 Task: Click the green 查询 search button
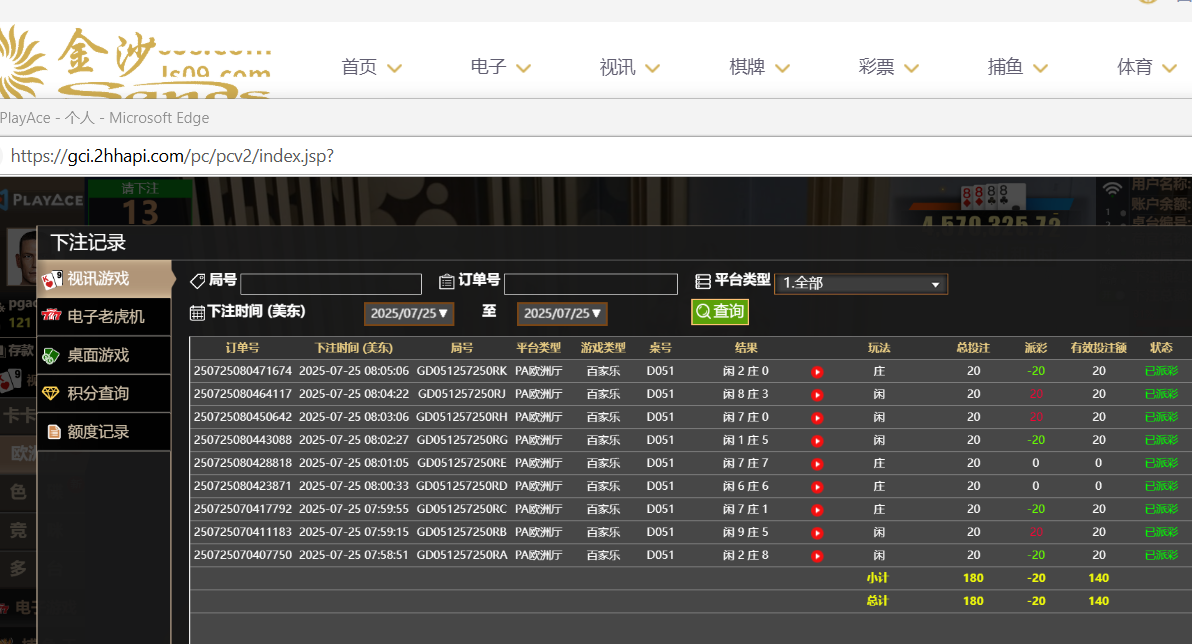[720, 312]
